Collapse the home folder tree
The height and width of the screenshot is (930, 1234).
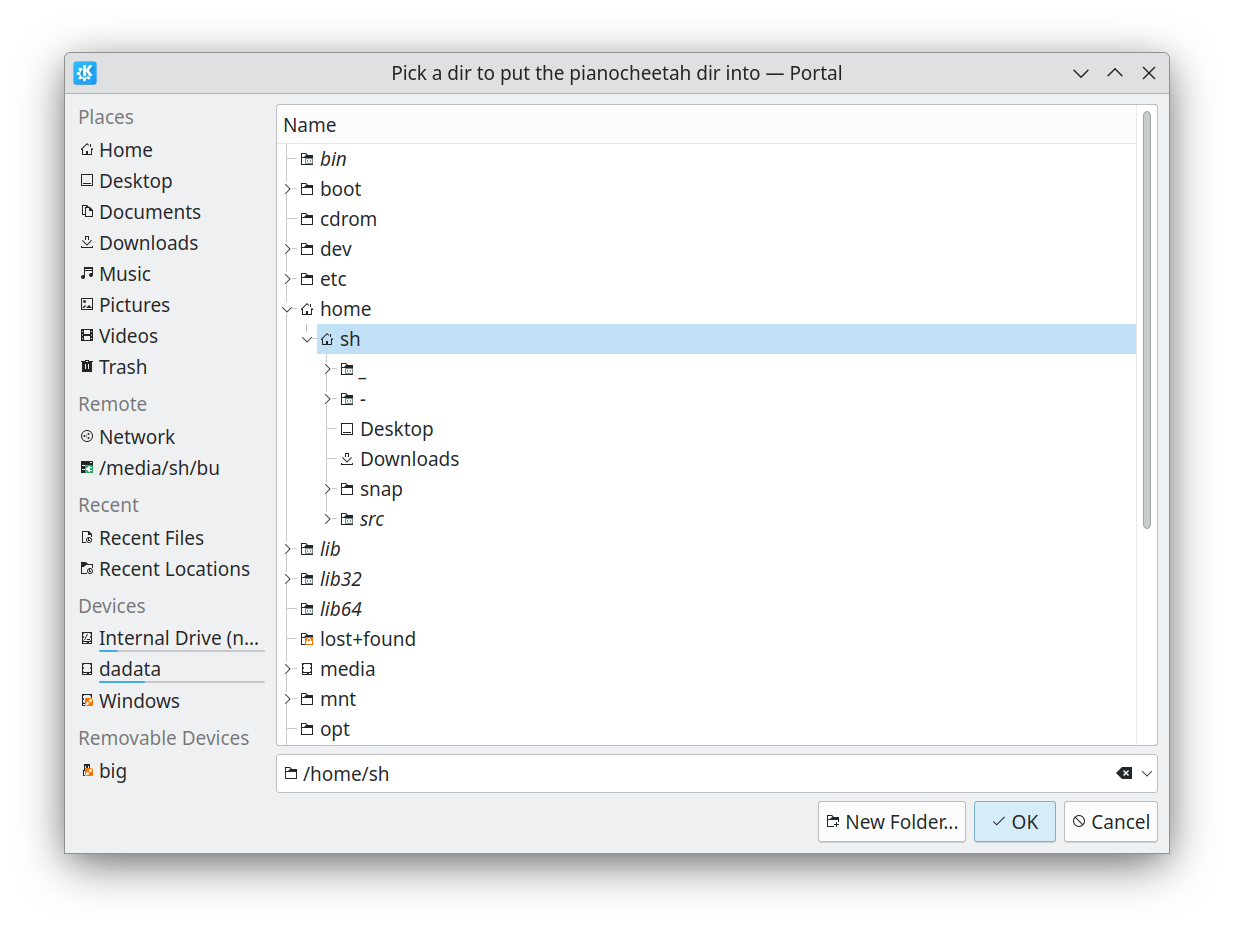pyautogui.click(x=288, y=309)
